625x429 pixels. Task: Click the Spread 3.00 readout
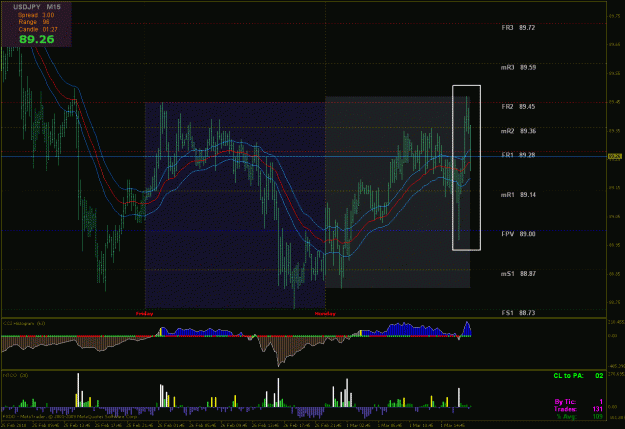coord(36,15)
